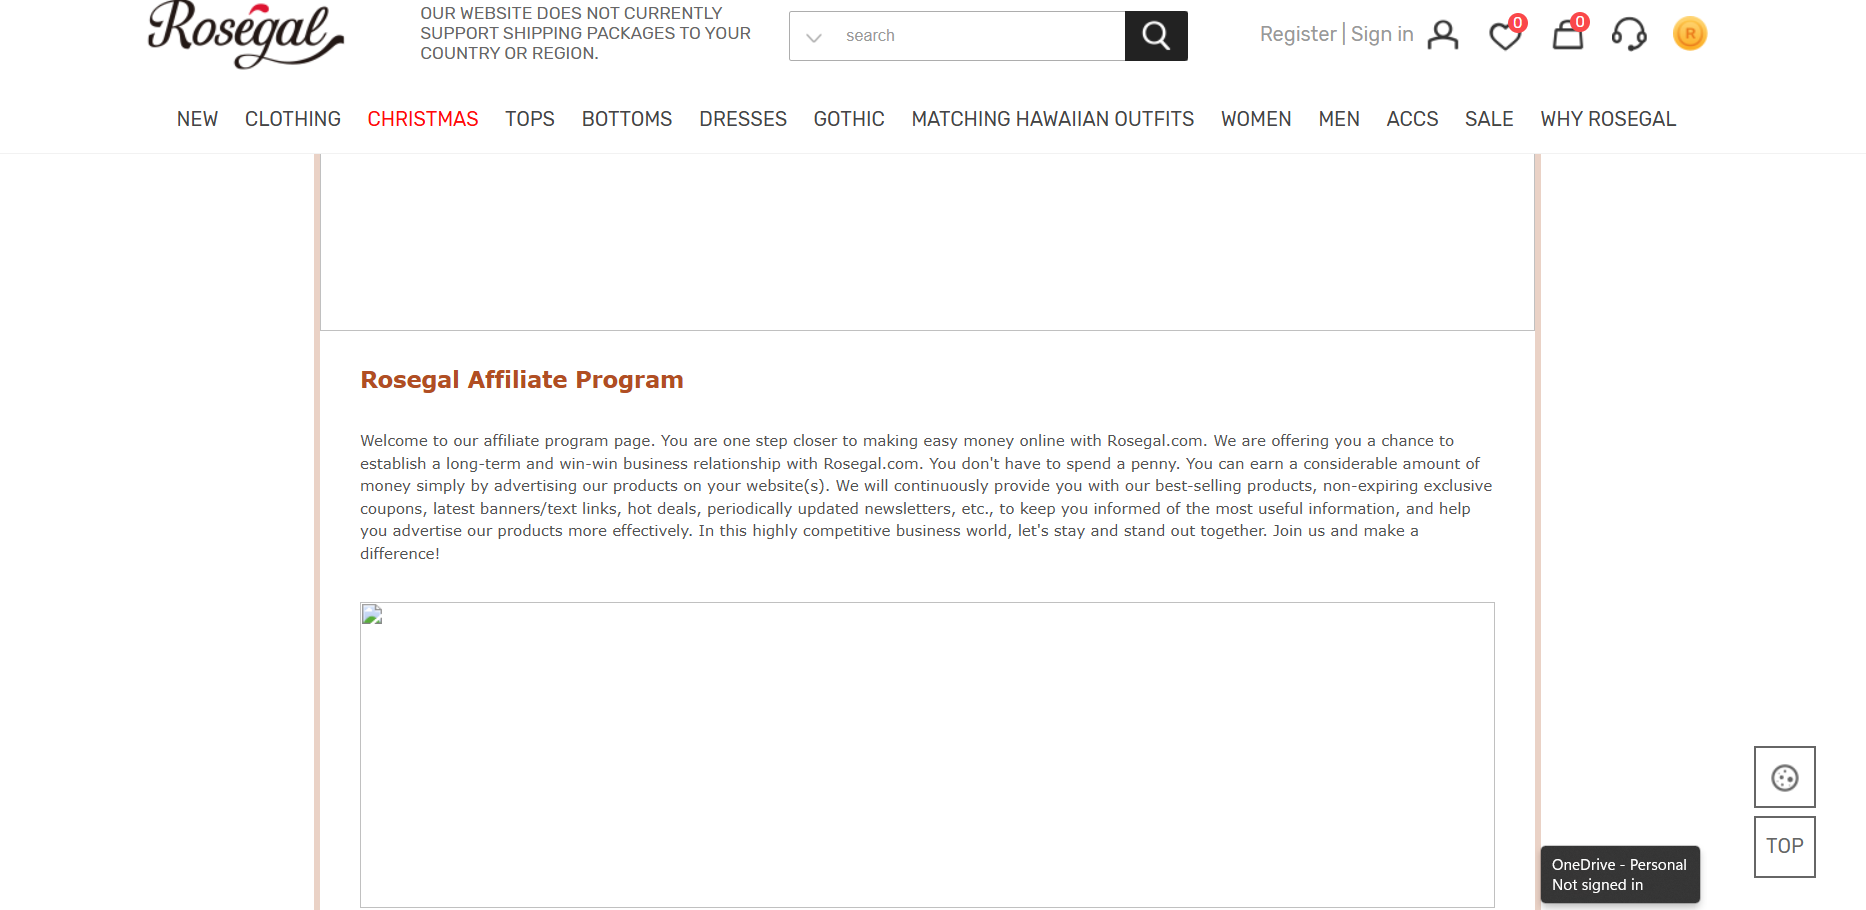
Task: Go to MATCHING HAWAIIAN OUTFITS category
Action: (x=1052, y=119)
